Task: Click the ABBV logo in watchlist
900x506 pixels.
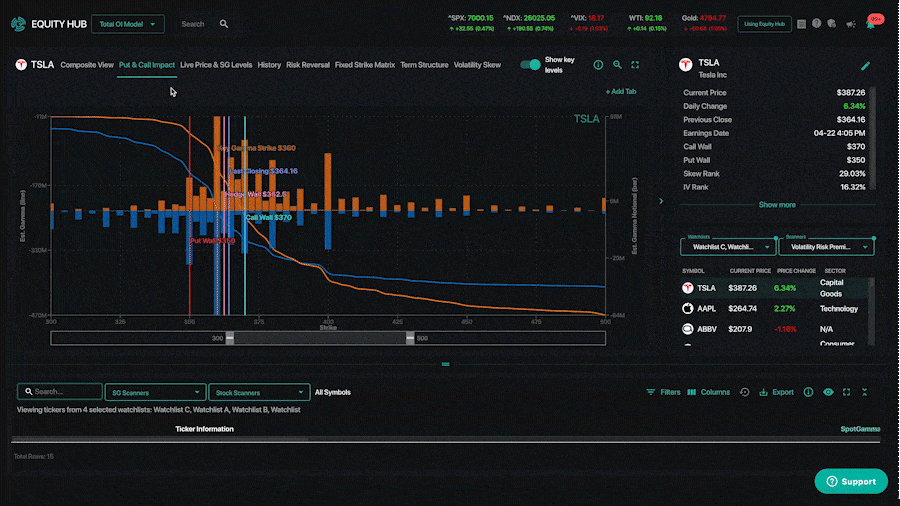Action: [x=687, y=329]
